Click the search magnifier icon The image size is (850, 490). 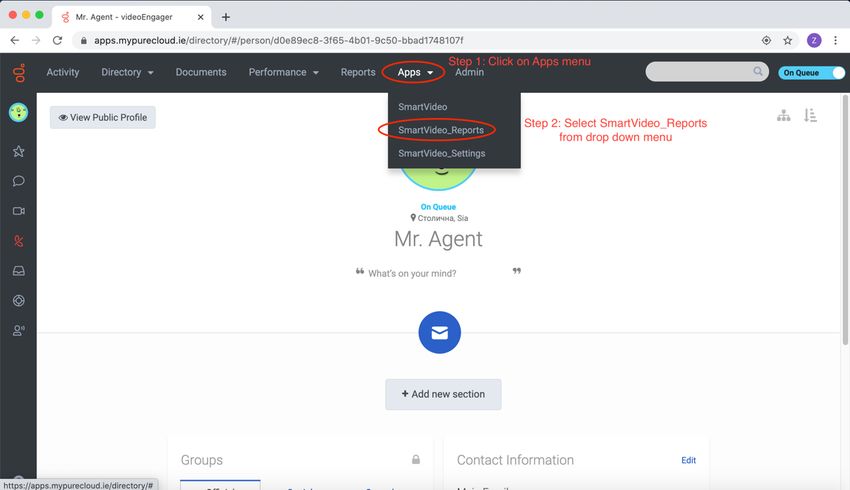coord(757,71)
